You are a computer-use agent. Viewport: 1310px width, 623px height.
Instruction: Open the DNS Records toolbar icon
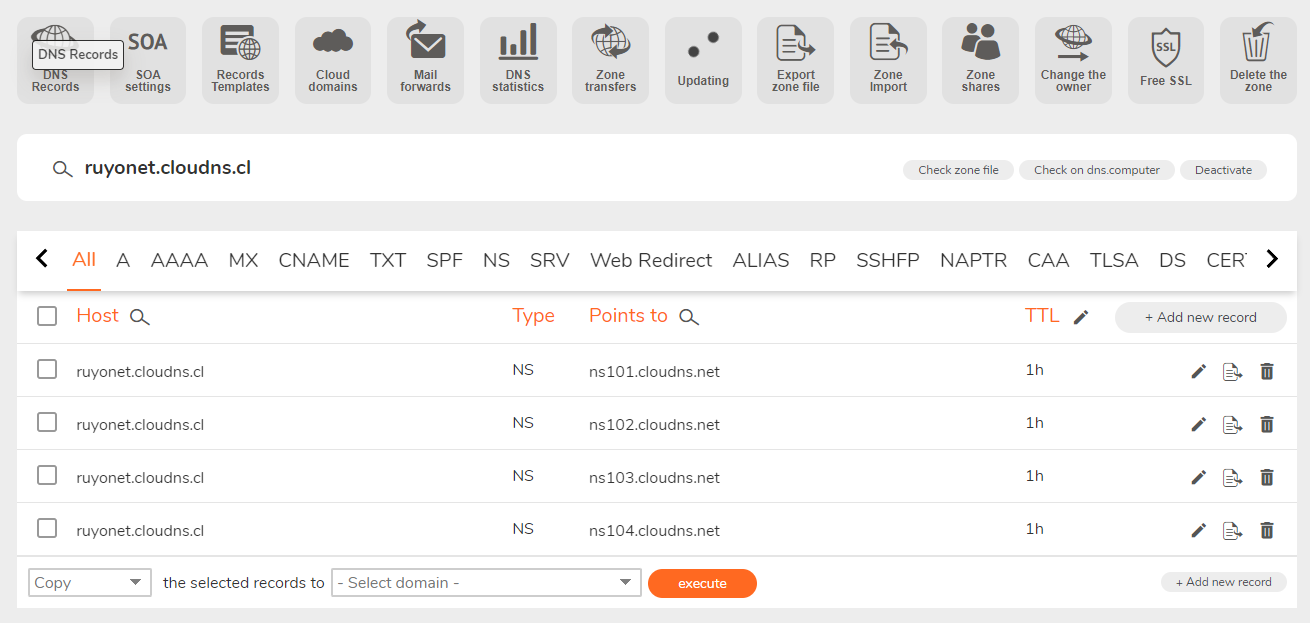point(55,60)
